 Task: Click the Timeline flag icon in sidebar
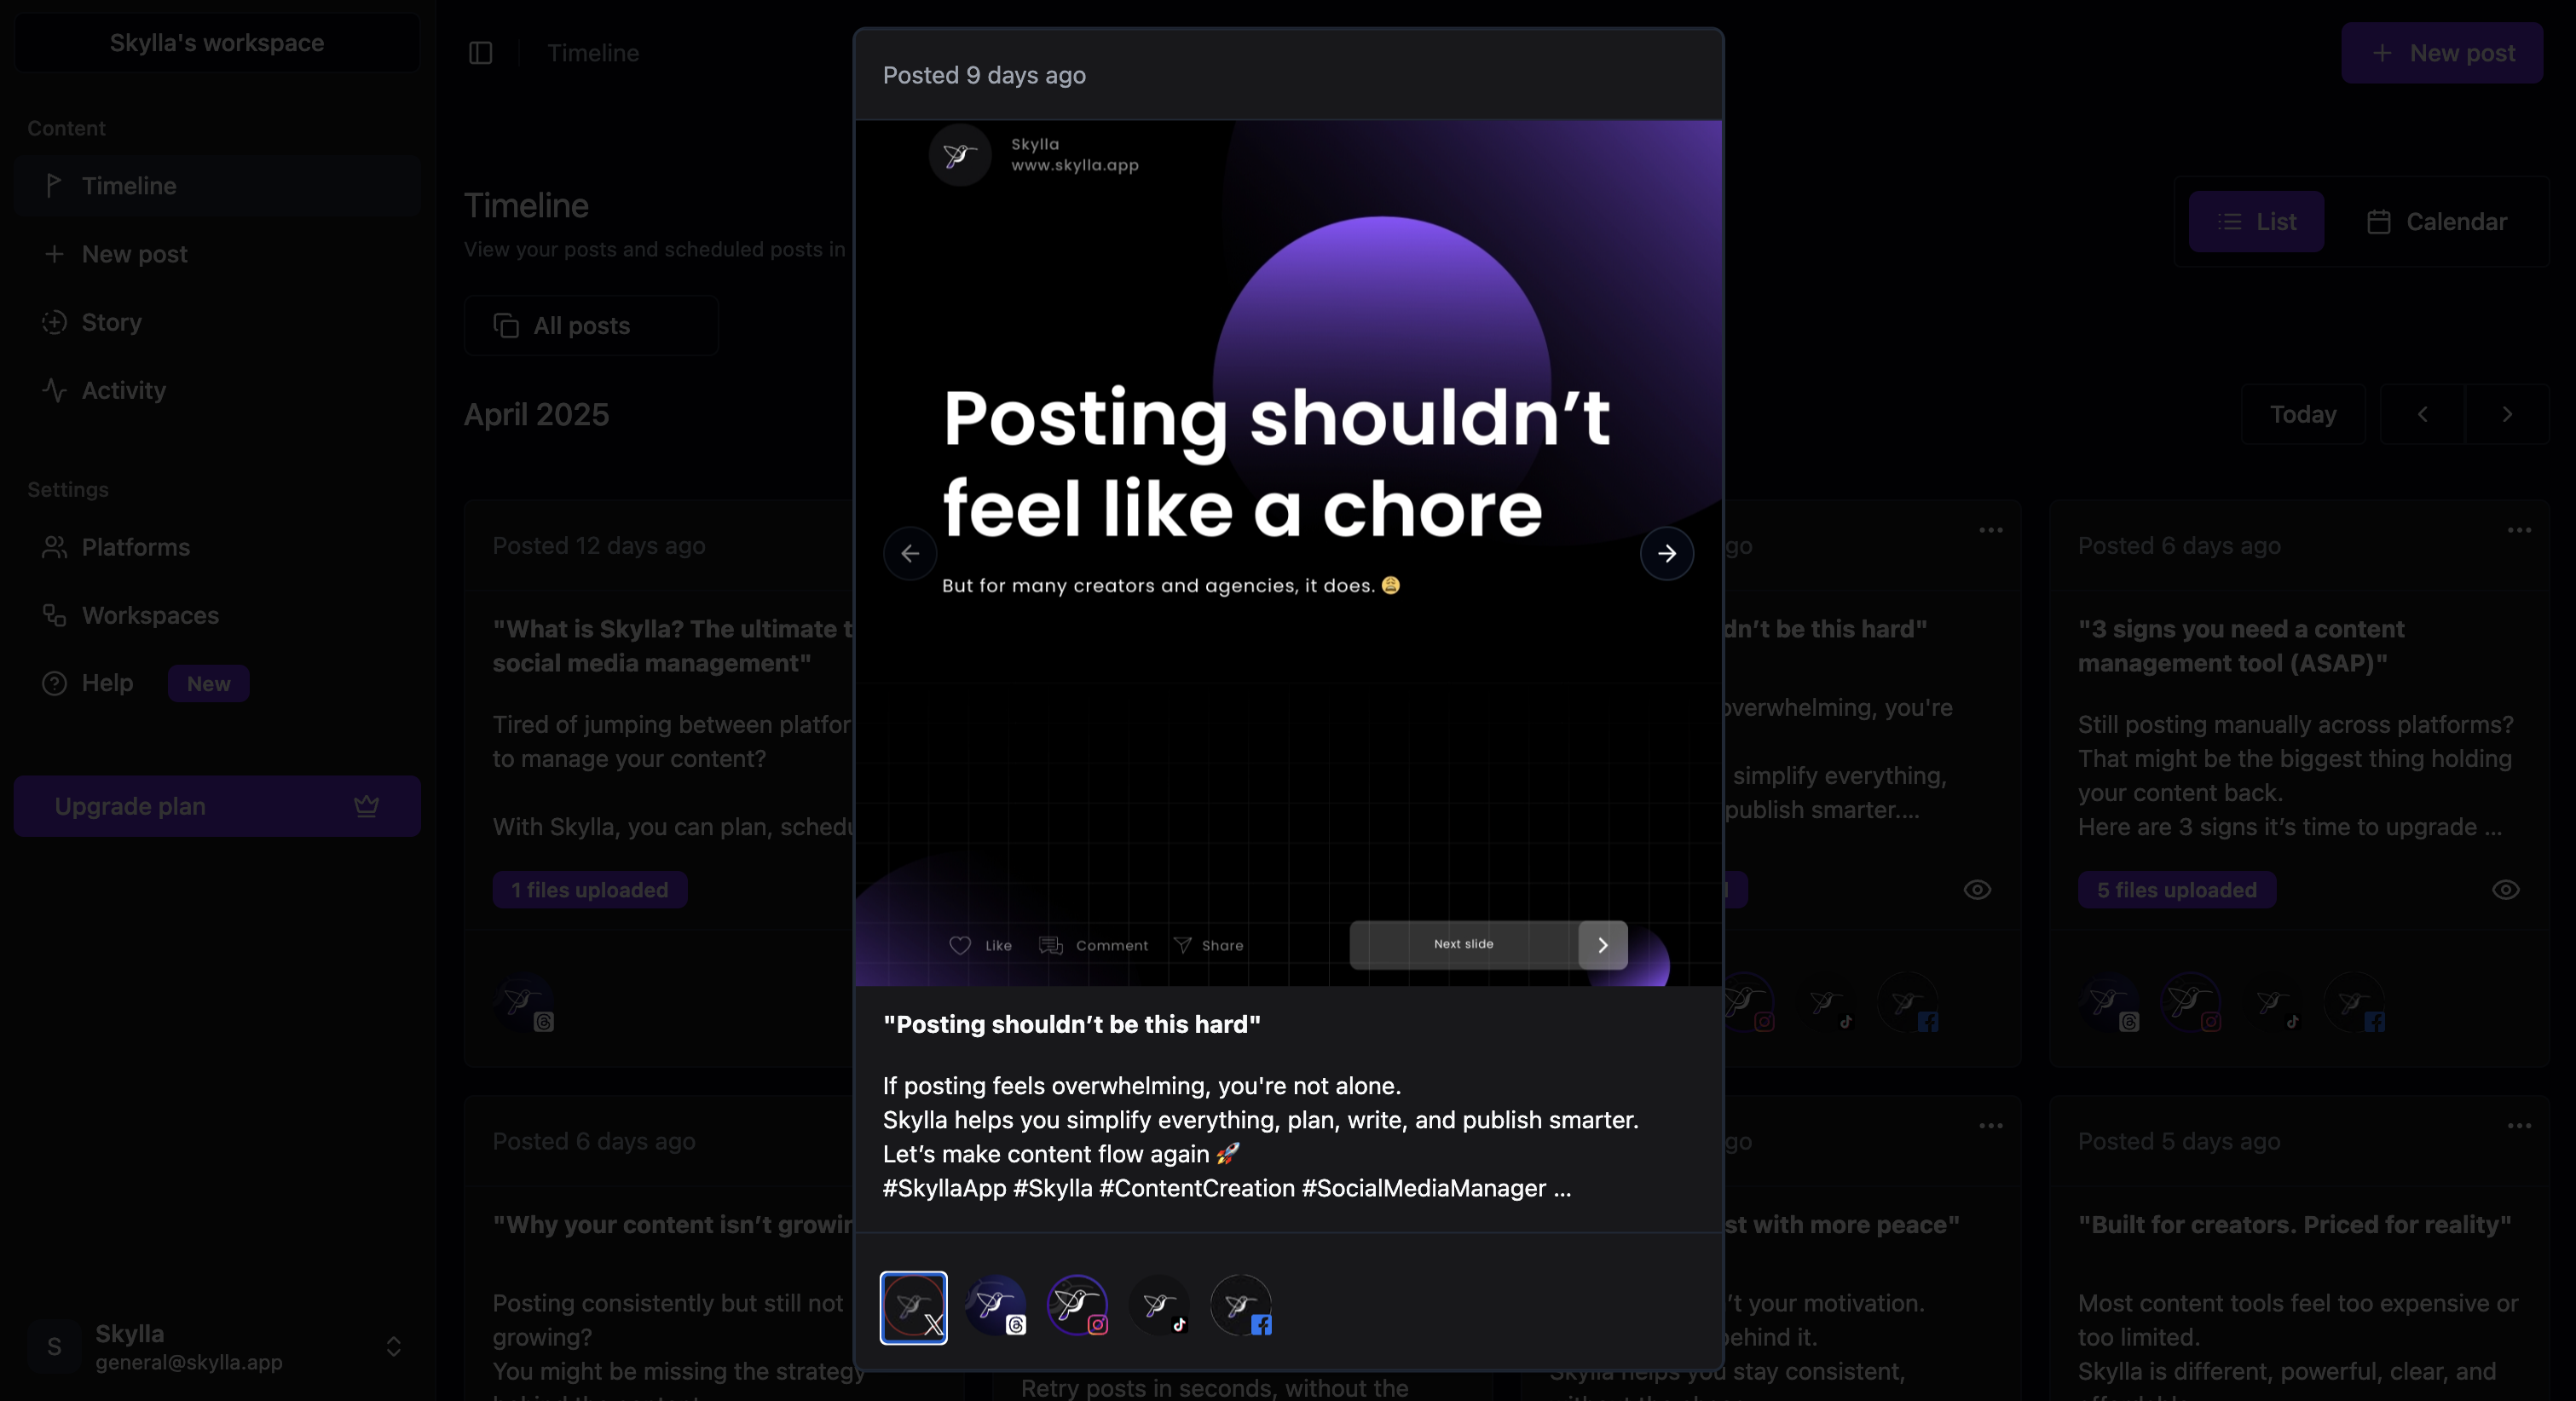pyautogui.click(x=54, y=185)
